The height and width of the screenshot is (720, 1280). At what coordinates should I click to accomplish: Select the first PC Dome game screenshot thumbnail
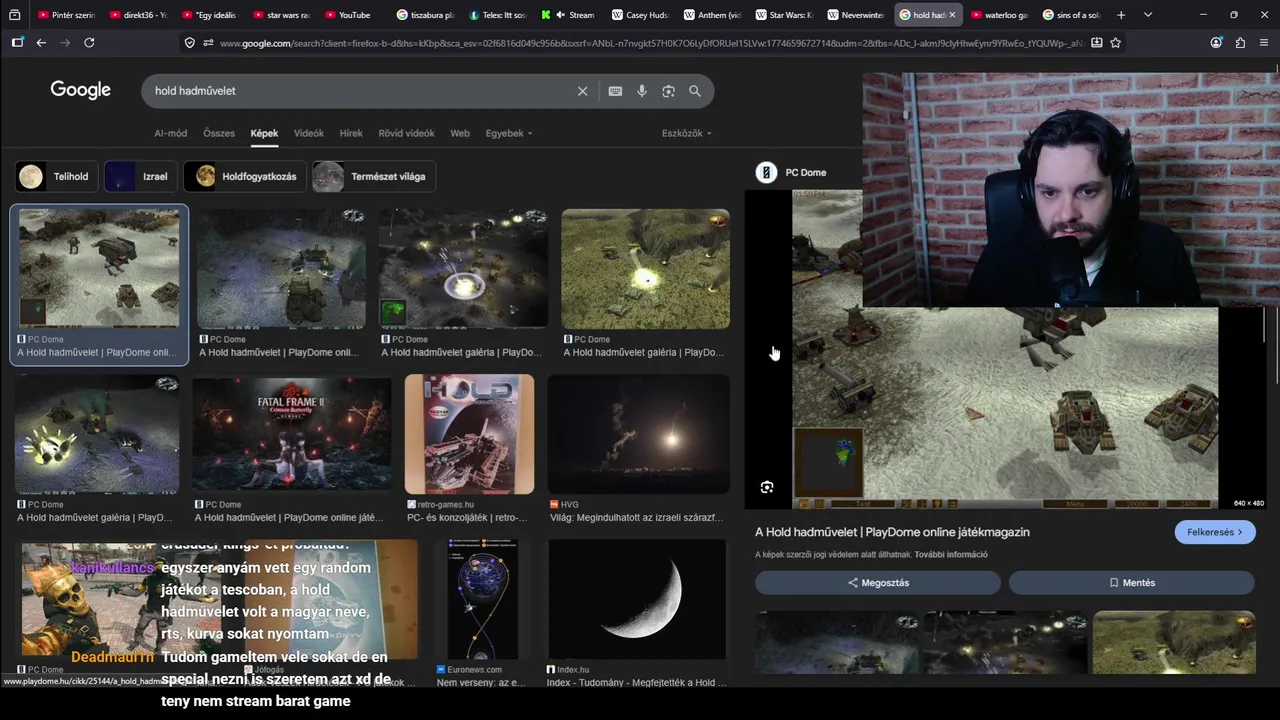tap(99, 268)
